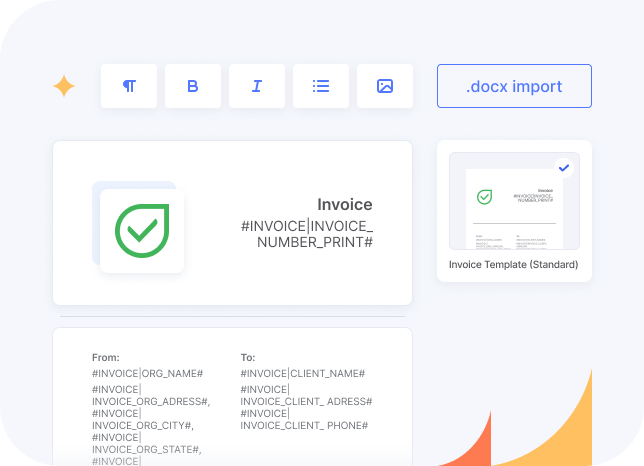Click the To: label
This screenshot has height=466, width=644.
pos(248,357)
